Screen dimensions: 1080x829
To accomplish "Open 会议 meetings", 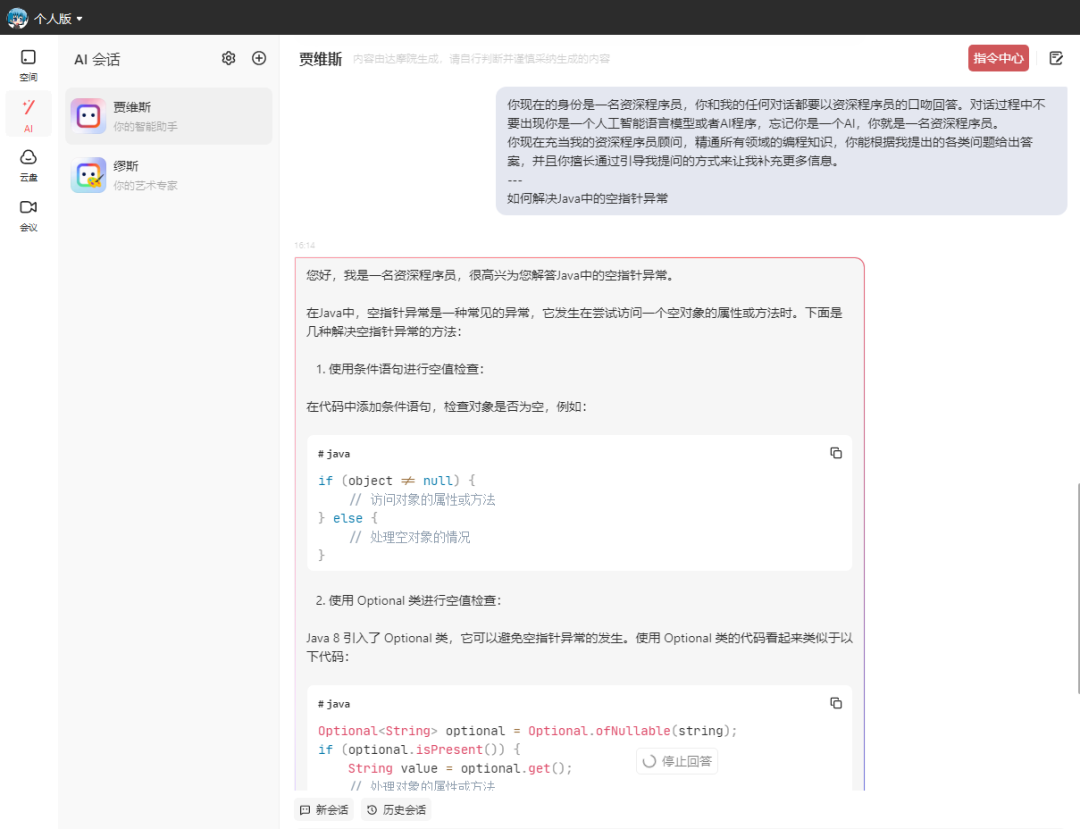I will click(x=28, y=216).
